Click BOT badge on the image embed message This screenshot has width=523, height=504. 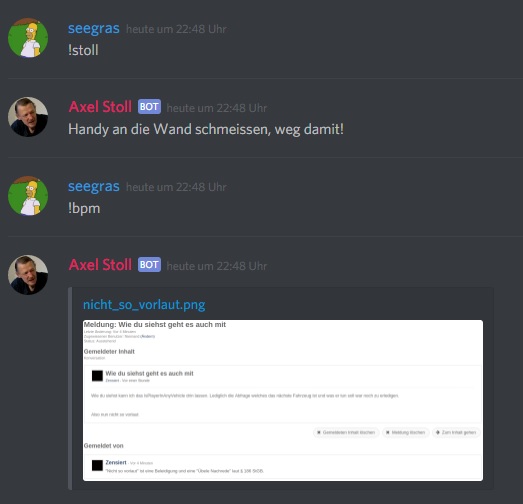[x=149, y=265]
